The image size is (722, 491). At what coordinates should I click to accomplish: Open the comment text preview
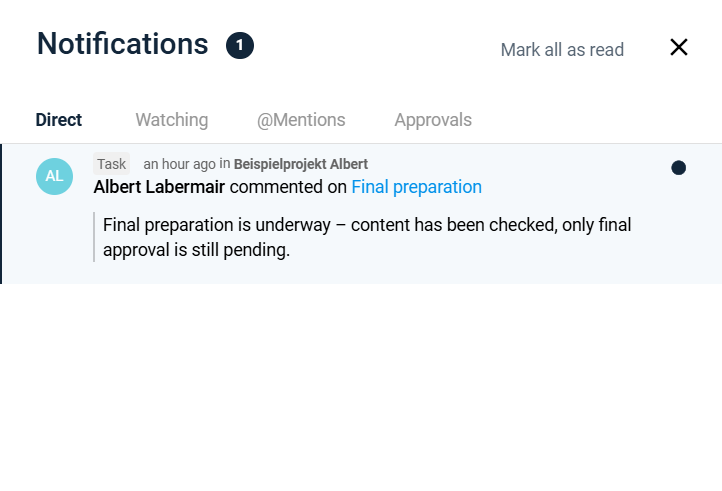(366, 237)
